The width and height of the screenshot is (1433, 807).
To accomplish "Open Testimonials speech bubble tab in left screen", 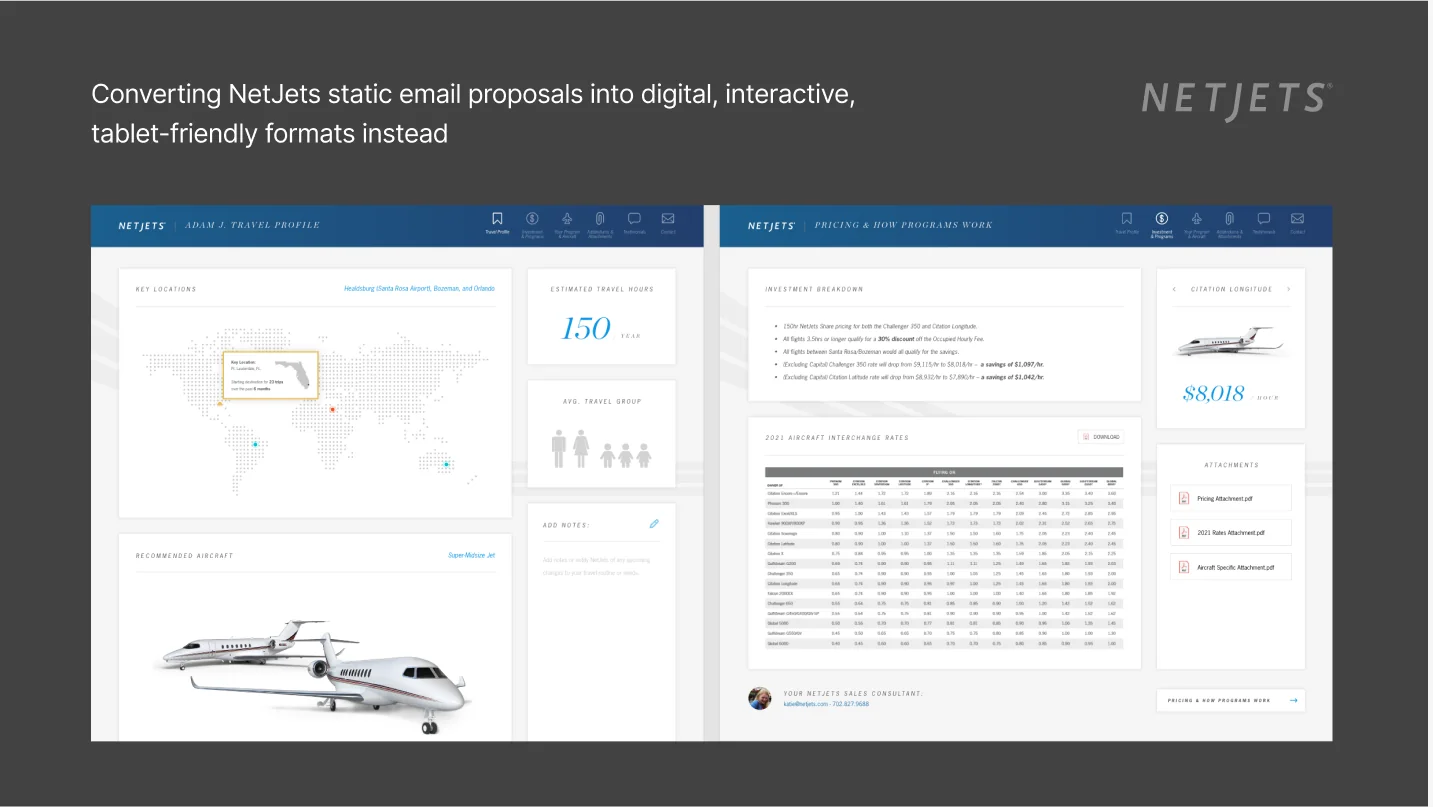I will point(634,223).
